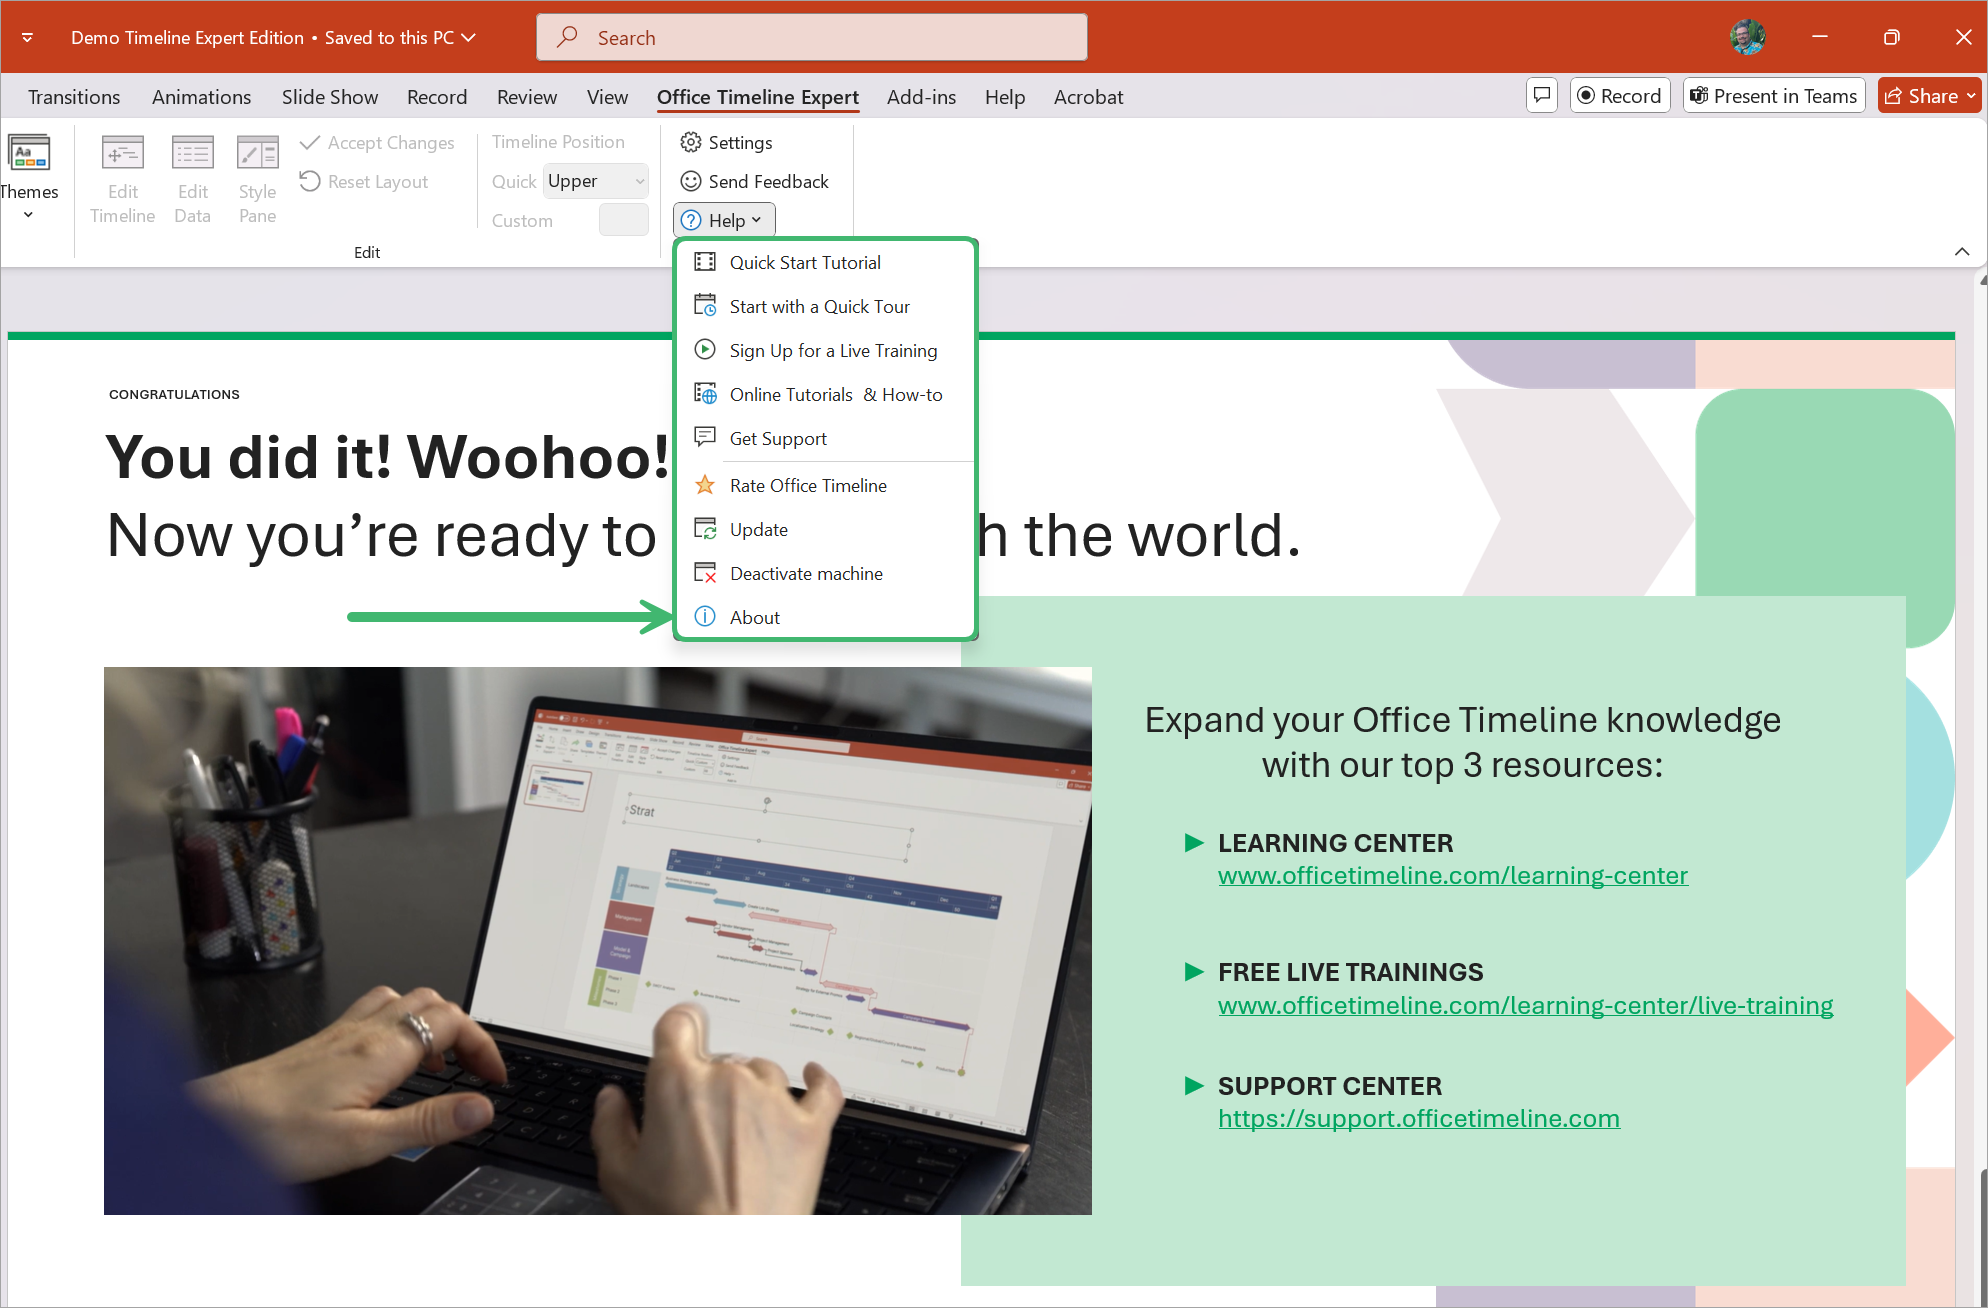1988x1308 pixels.
Task: Open the Quick Access Toolbar customize arrow
Action: coord(27,37)
